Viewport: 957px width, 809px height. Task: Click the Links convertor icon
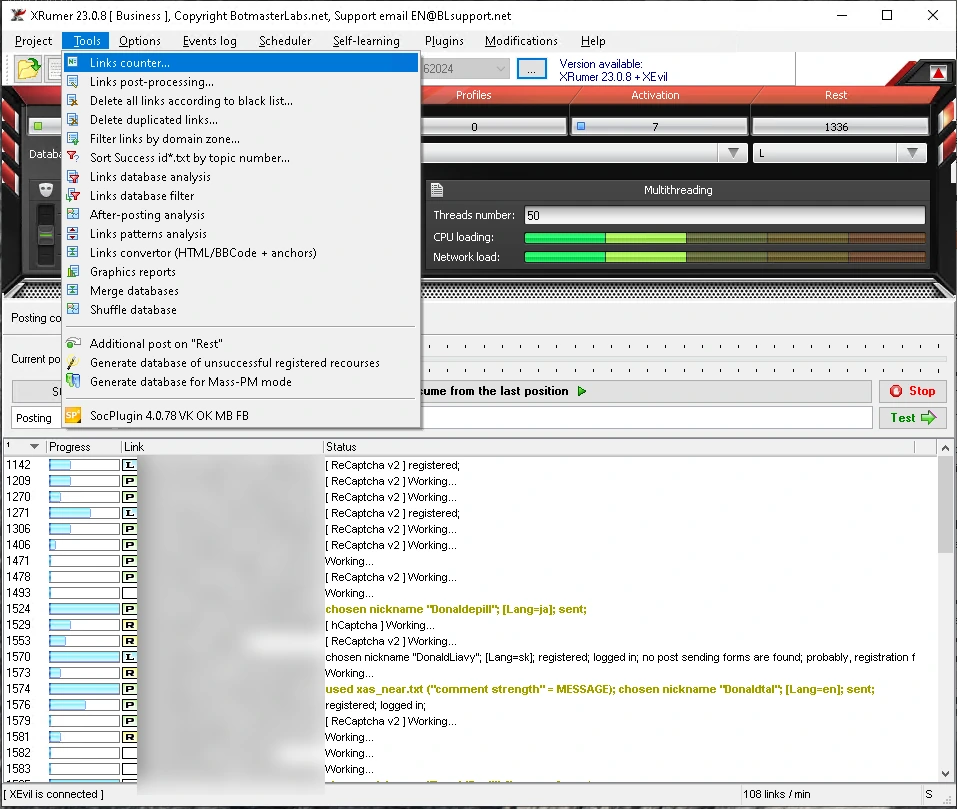coord(73,252)
